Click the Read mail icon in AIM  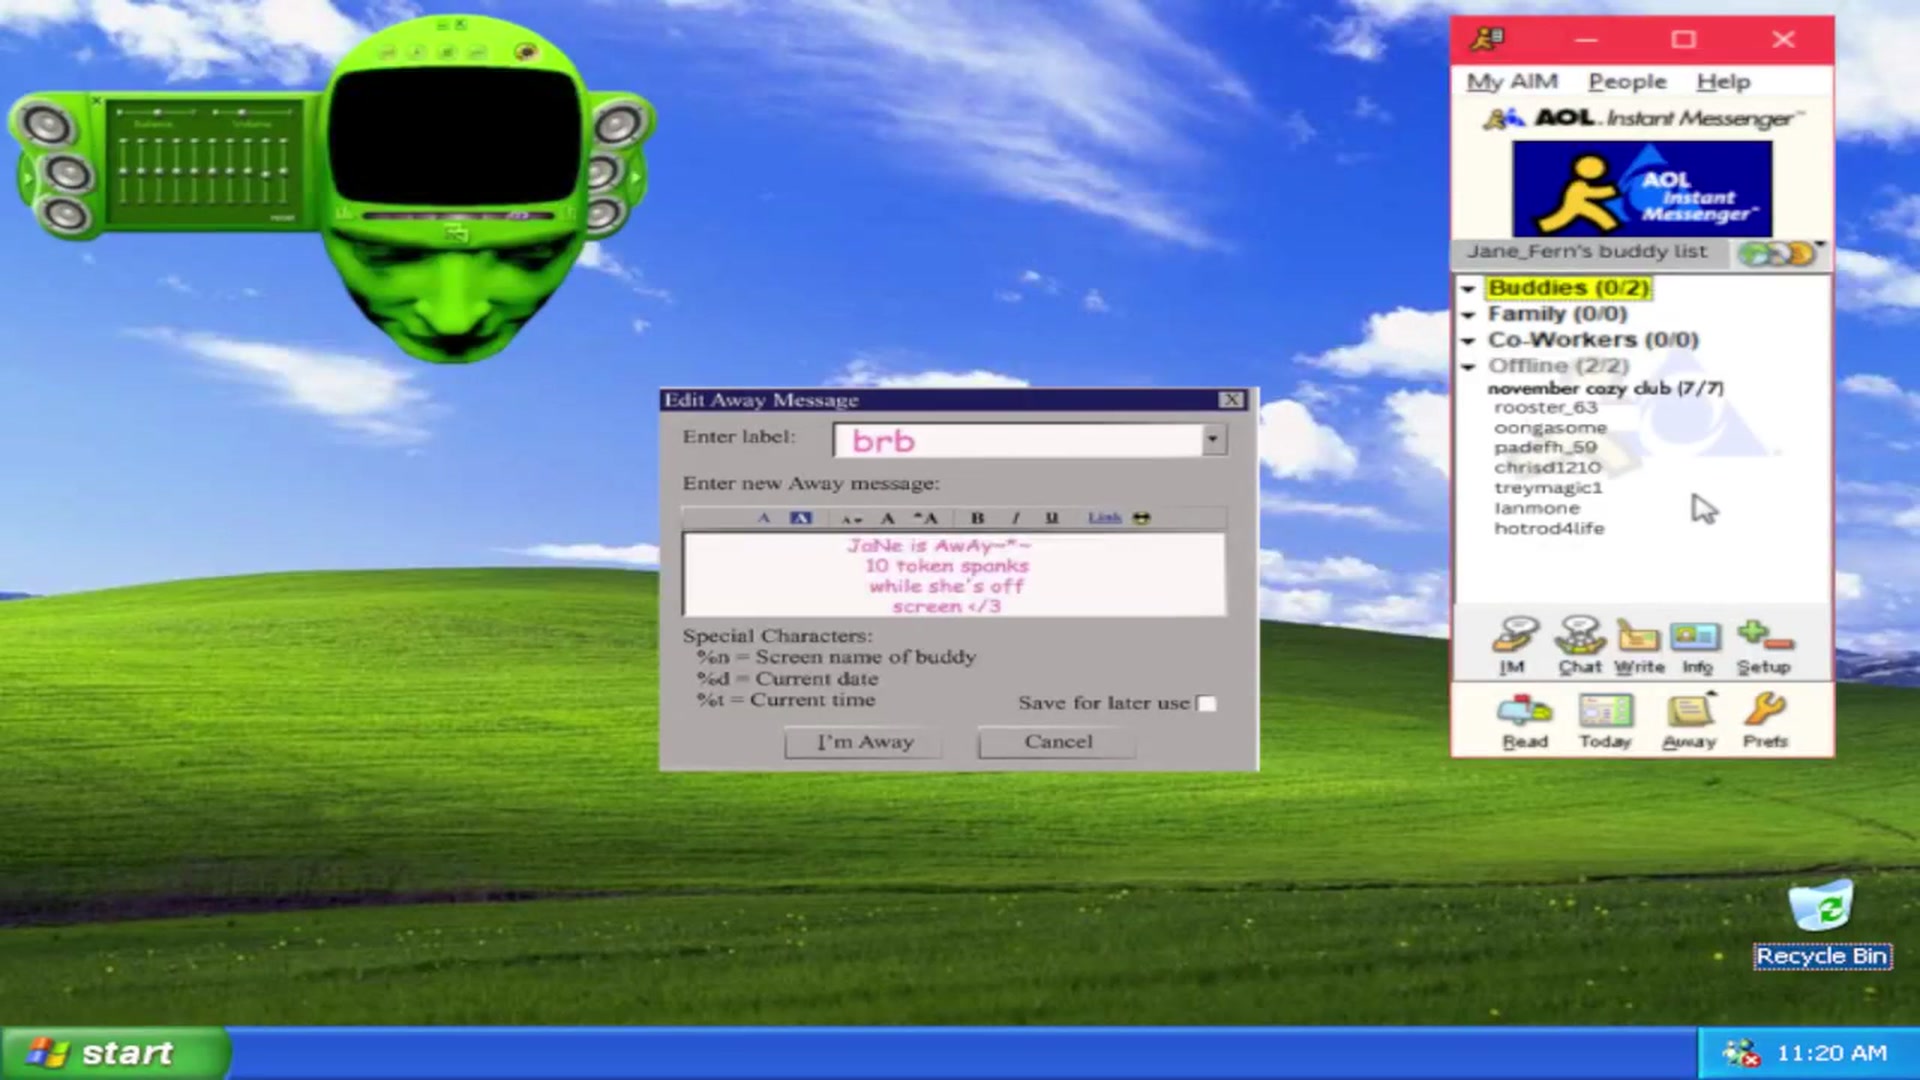(x=1524, y=721)
